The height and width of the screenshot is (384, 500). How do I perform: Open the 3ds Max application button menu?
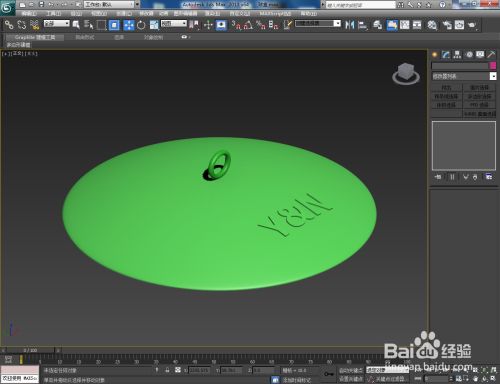(x=7, y=7)
